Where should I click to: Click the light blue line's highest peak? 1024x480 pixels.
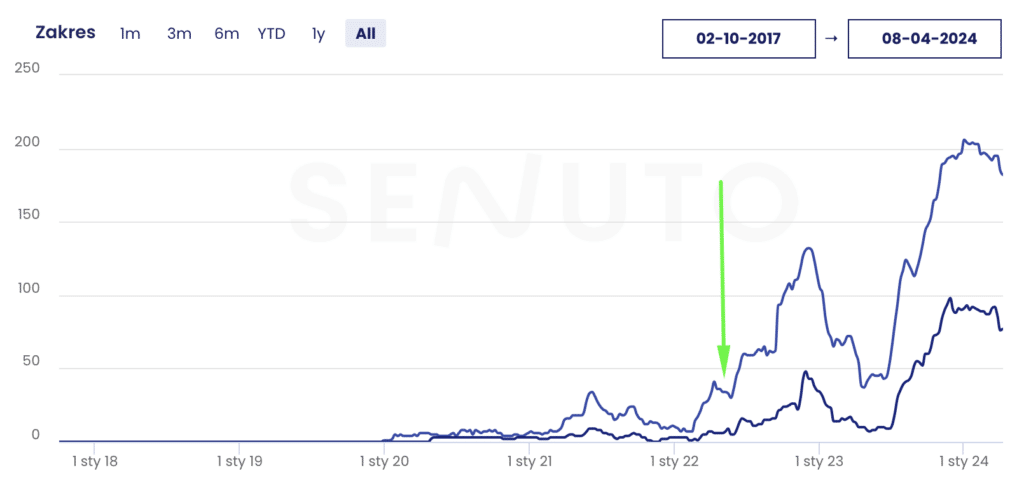964,140
